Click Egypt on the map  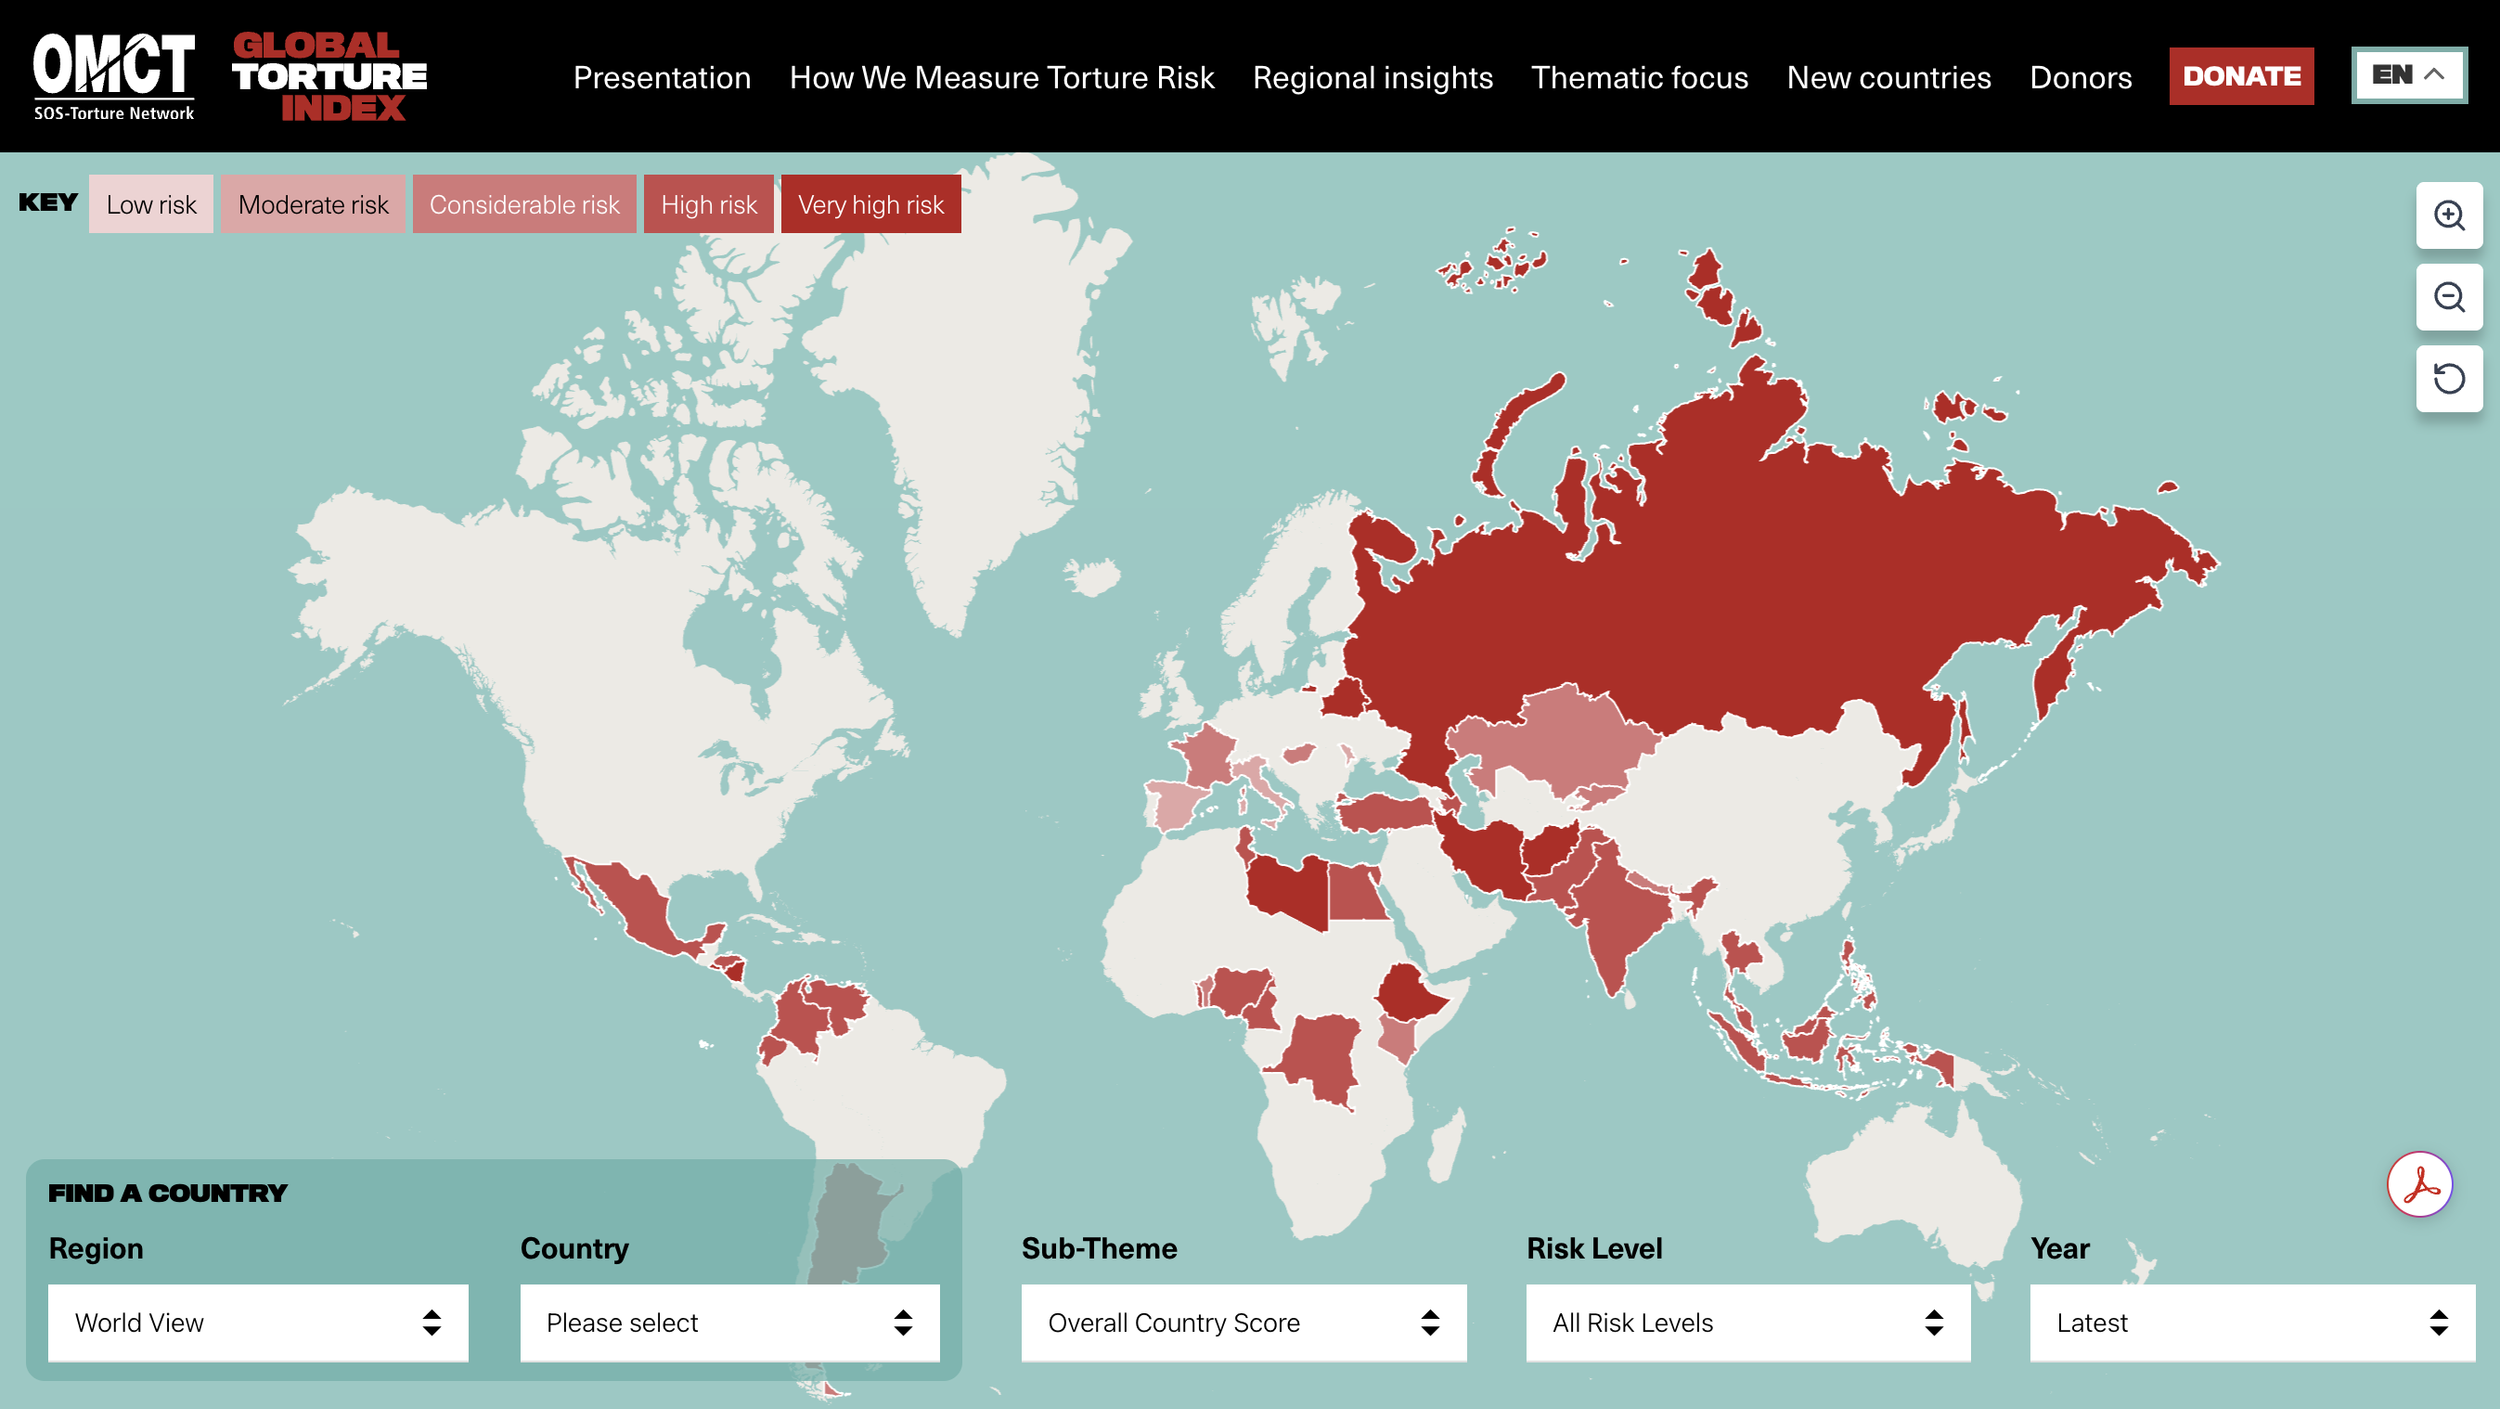point(1355,893)
